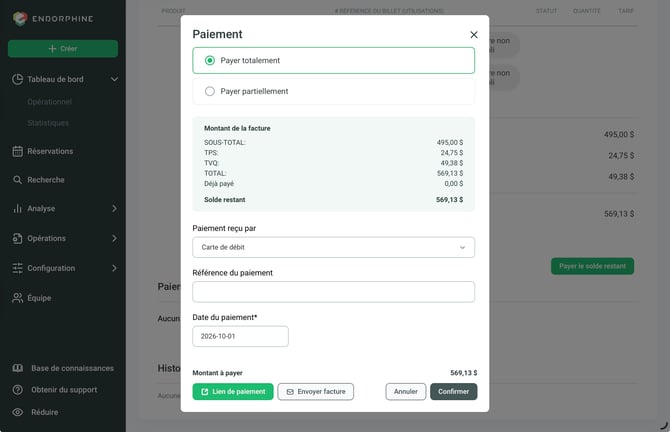670x432 pixels.
Task: Click the Montant à payer 569,13 $ value
Action: [x=464, y=373]
